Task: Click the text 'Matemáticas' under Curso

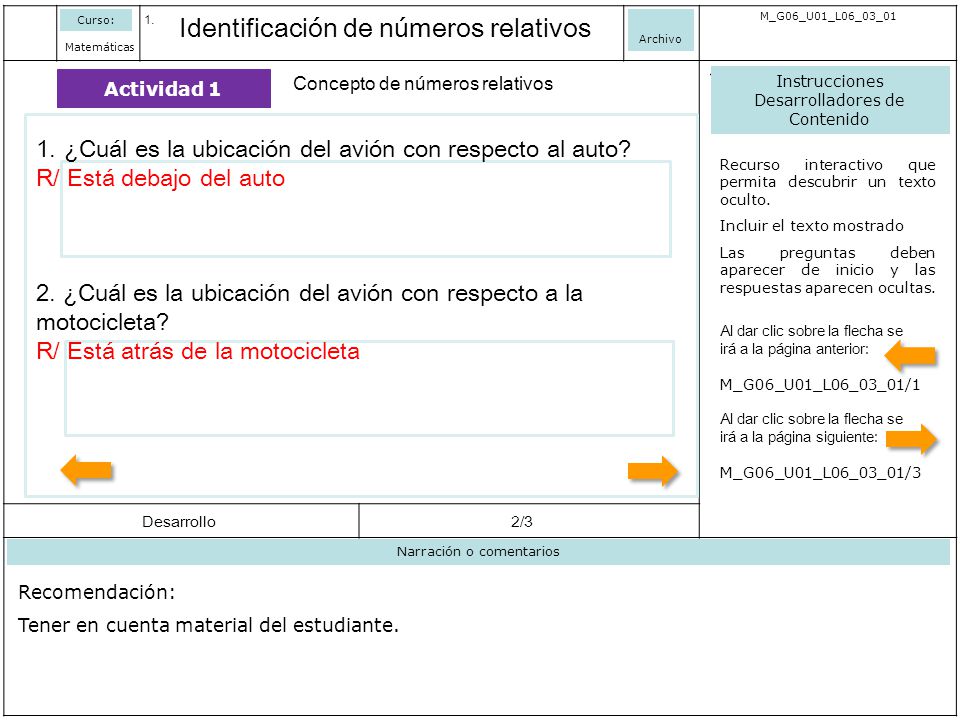Action: click(99, 47)
